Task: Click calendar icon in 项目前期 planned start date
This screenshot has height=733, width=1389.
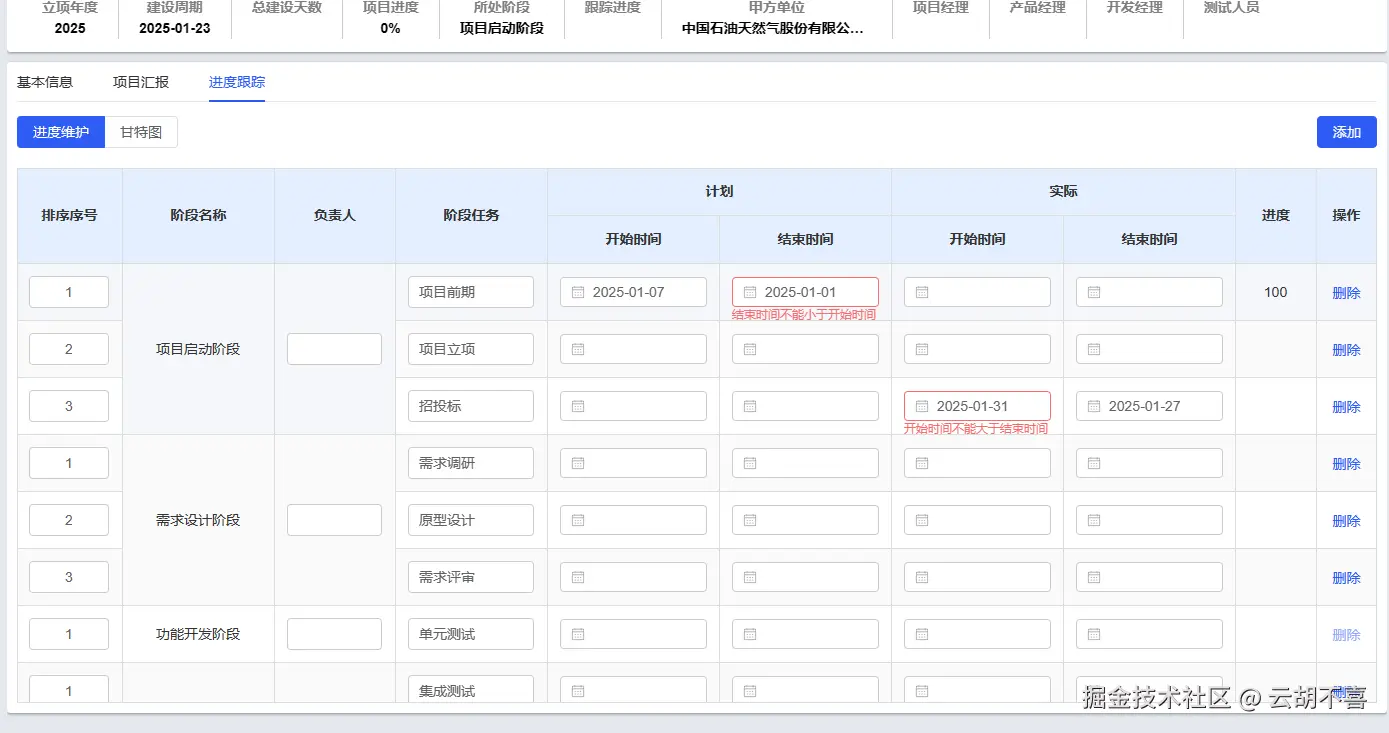Action: tap(578, 292)
